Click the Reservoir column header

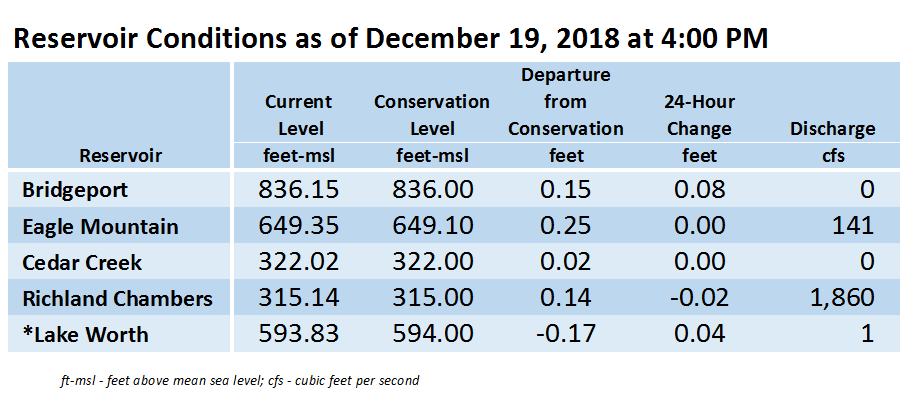tap(120, 156)
